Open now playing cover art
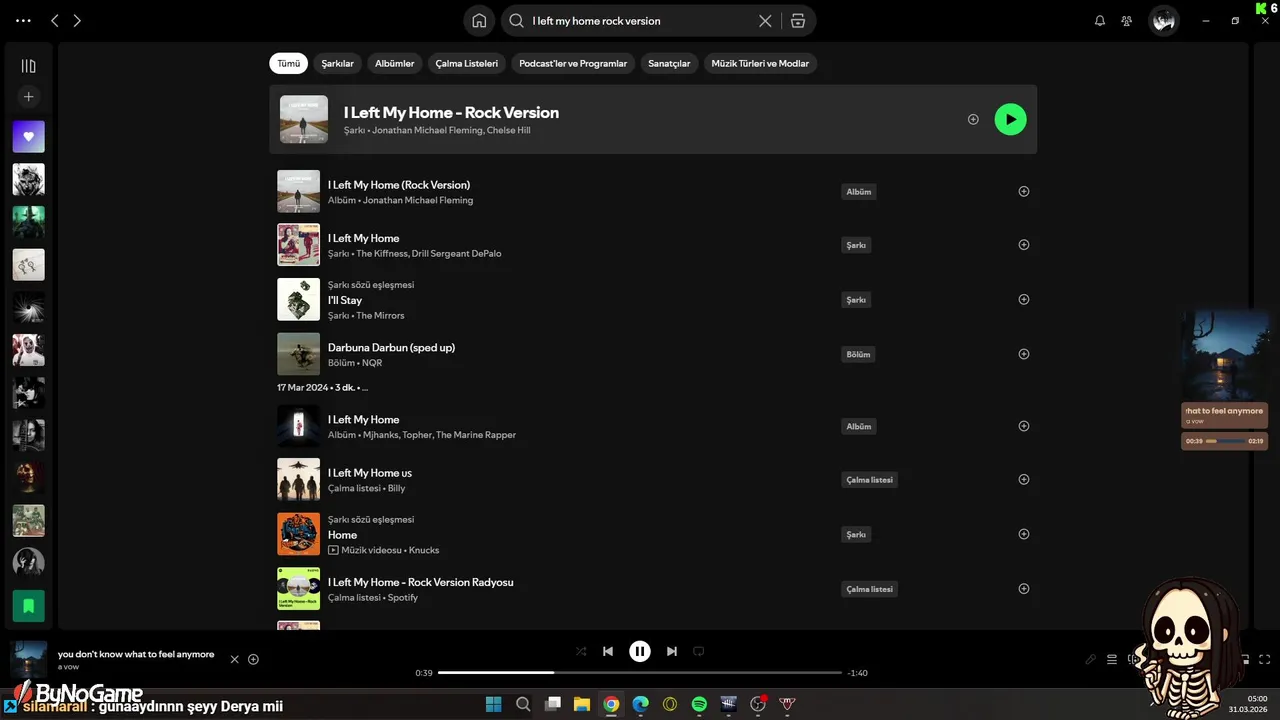 29,660
